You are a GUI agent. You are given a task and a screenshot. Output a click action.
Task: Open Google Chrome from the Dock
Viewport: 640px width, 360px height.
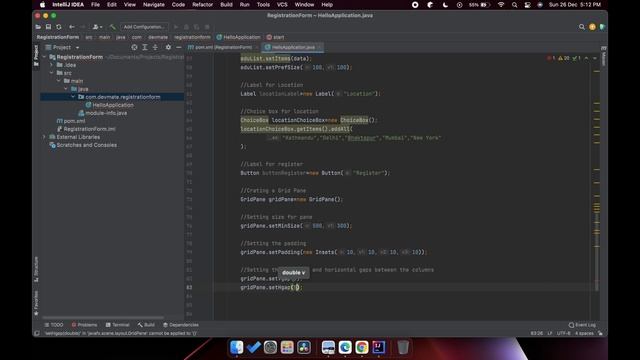tap(362, 347)
